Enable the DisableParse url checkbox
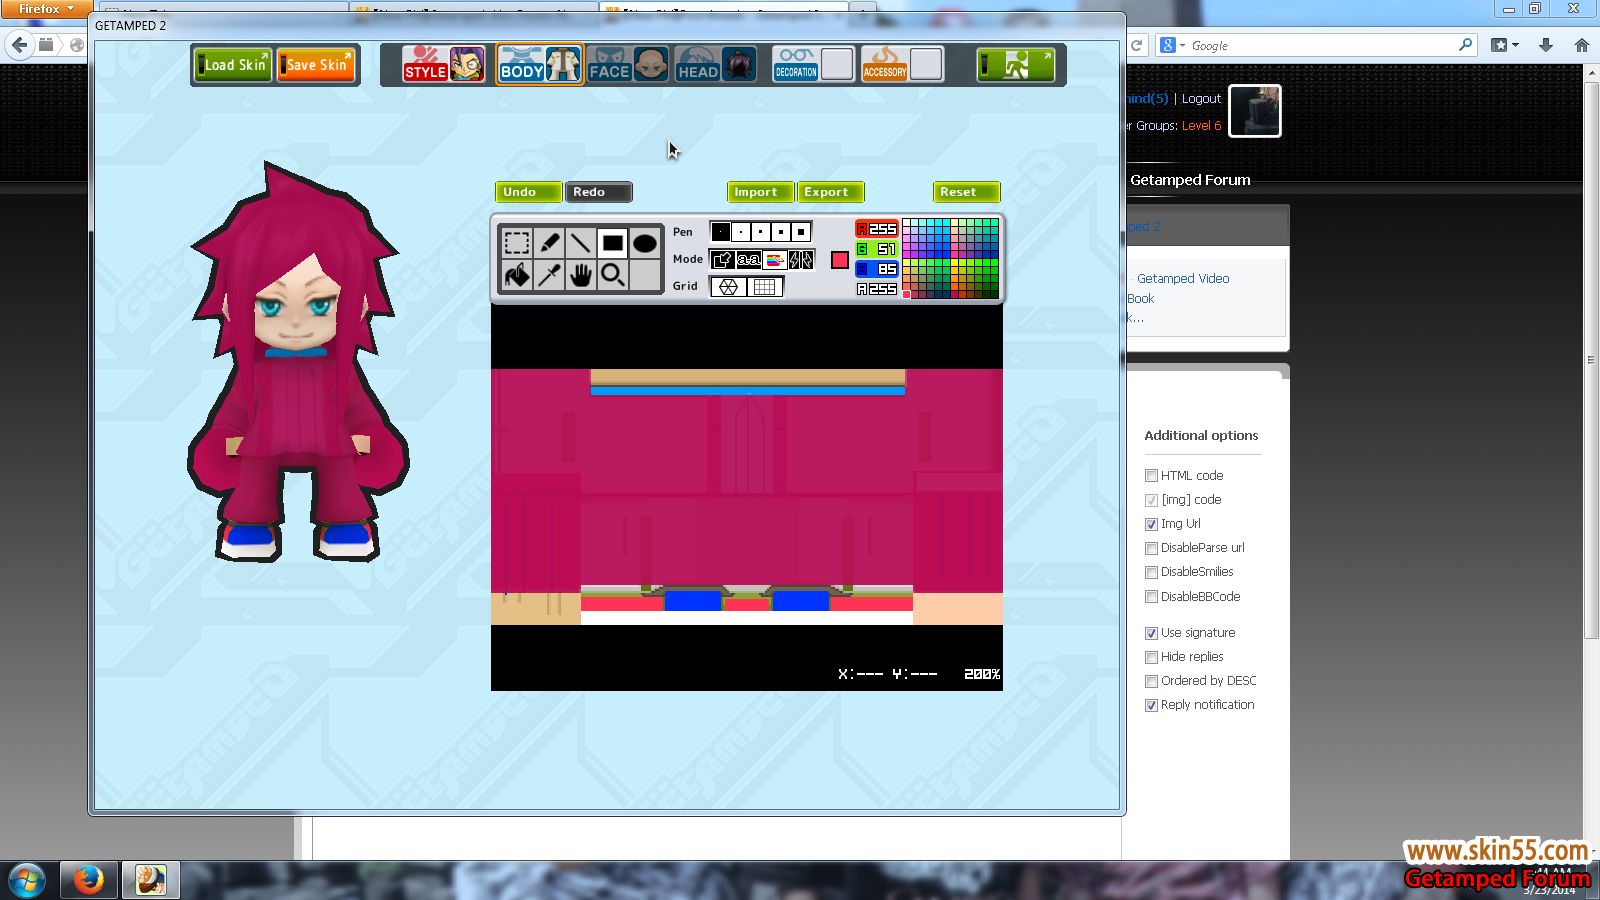Viewport: 1600px width, 900px height. pyautogui.click(x=1151, y=548)
